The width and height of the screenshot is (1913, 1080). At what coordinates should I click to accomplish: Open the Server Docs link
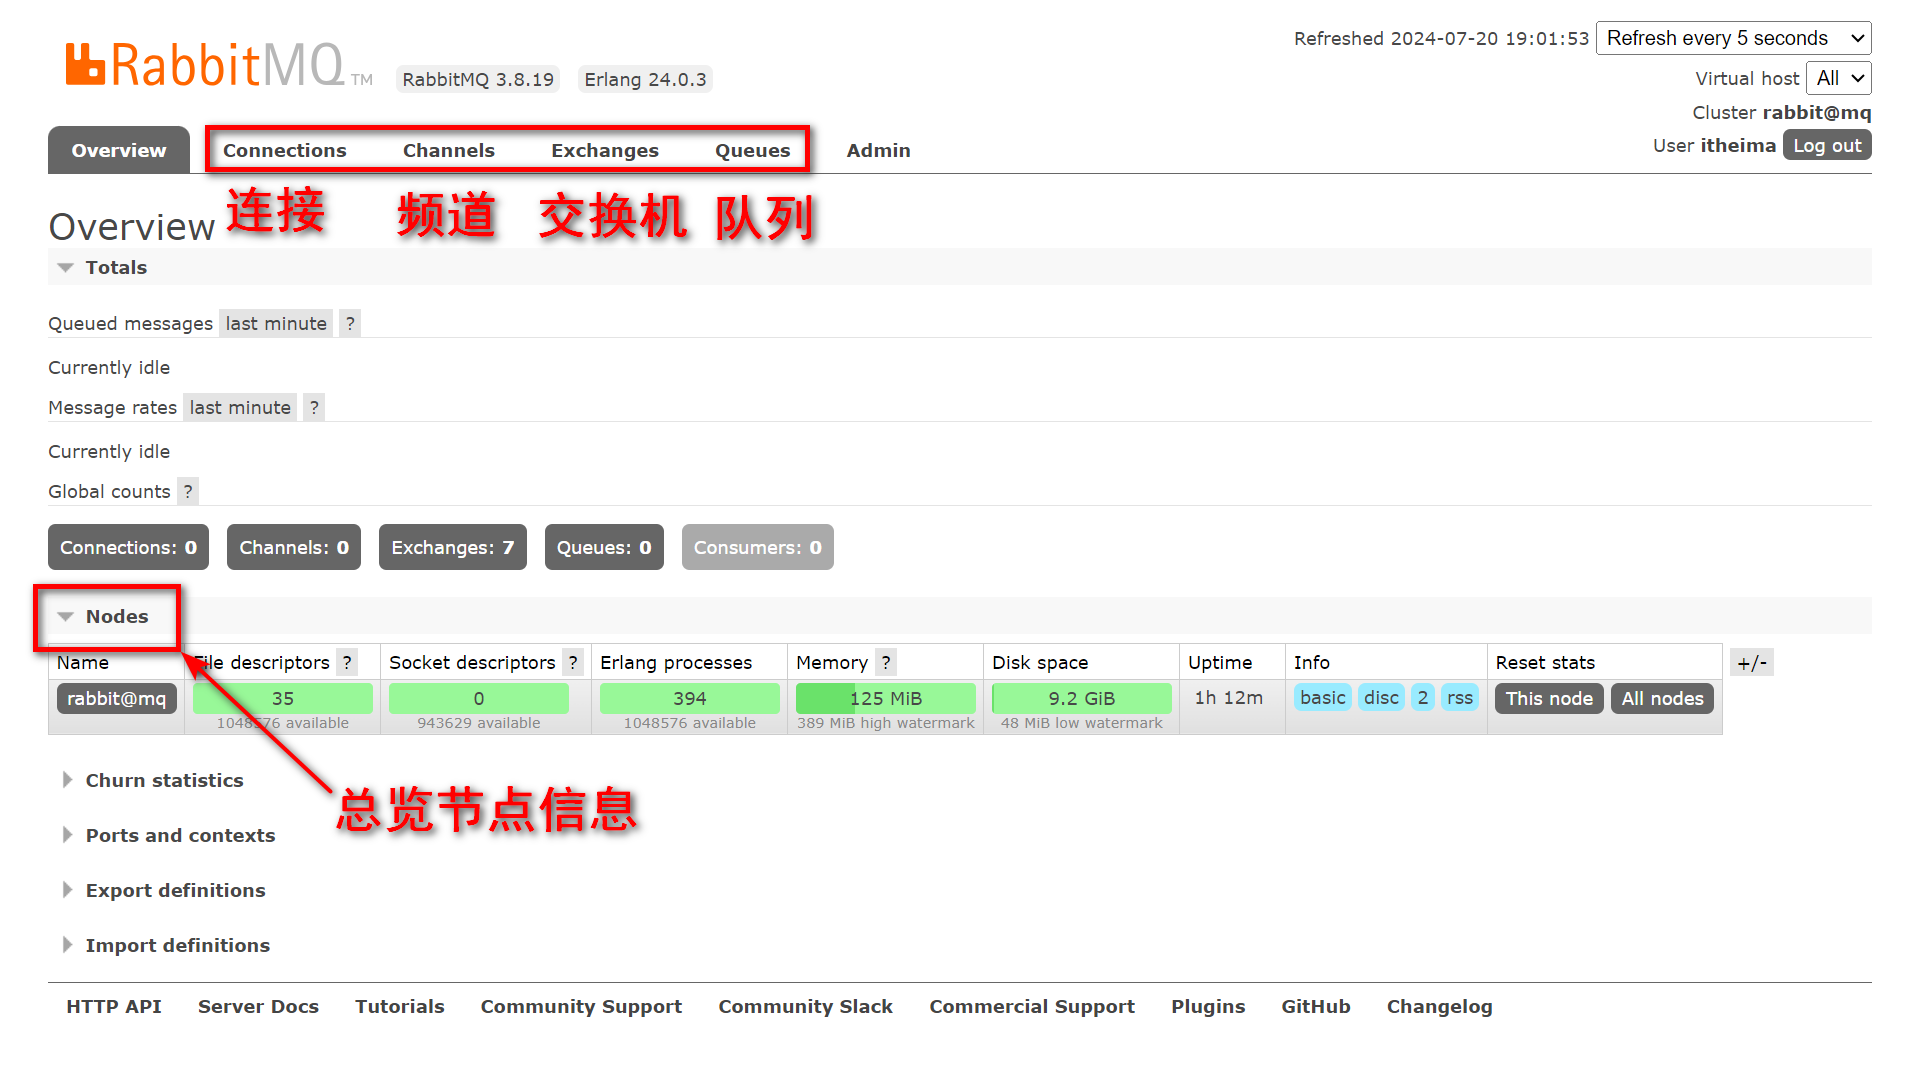tap(258, 1007)
